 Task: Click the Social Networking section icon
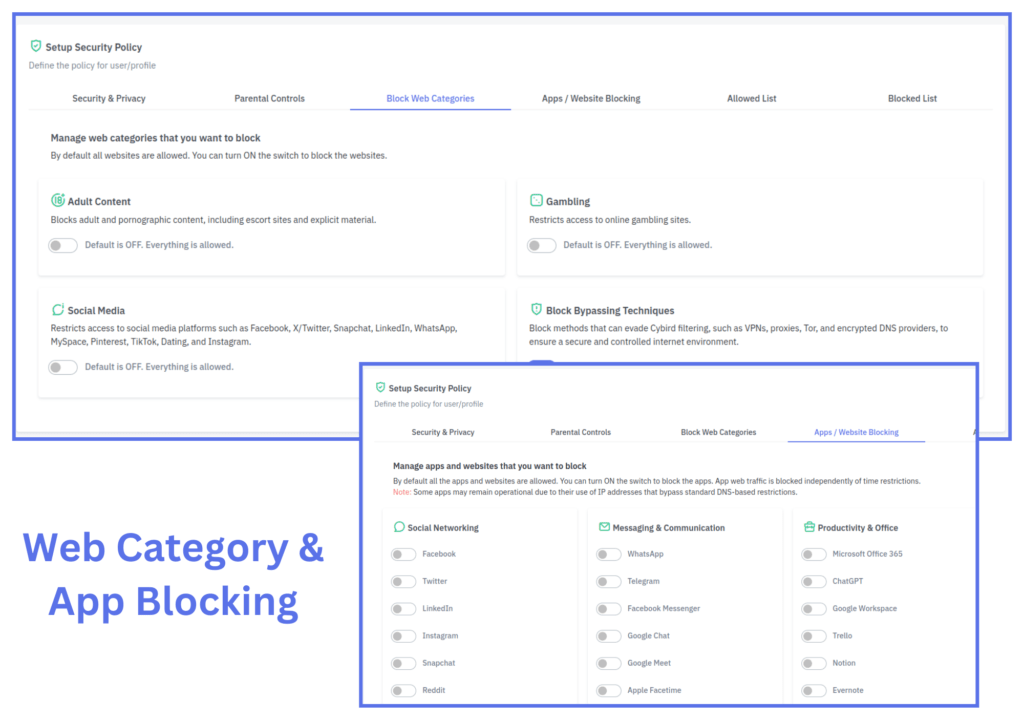click(399, 527)
